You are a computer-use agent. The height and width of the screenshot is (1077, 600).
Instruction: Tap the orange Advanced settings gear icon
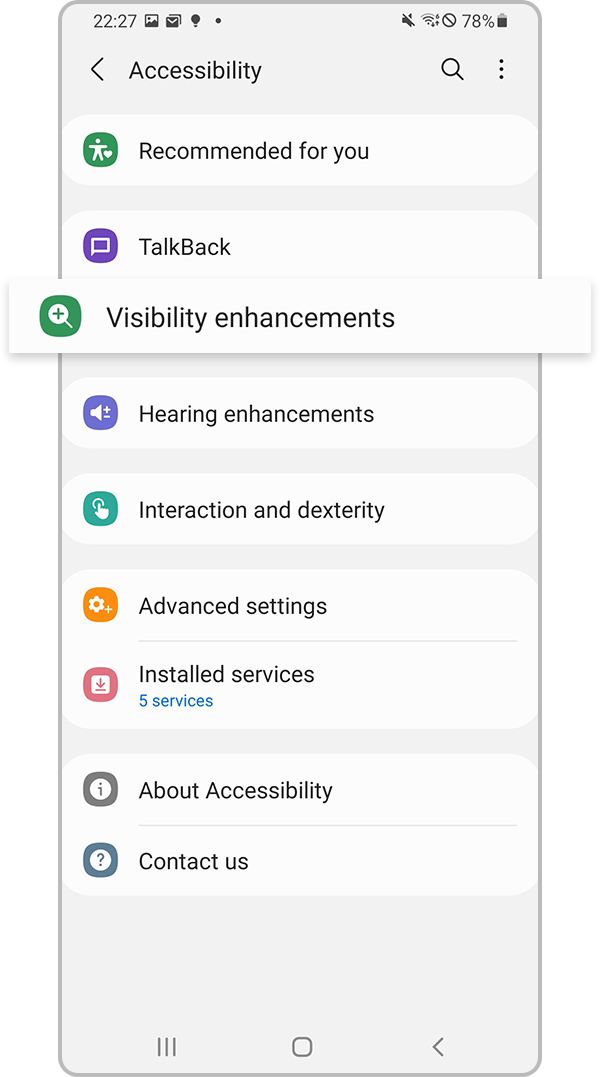point(100,606)
